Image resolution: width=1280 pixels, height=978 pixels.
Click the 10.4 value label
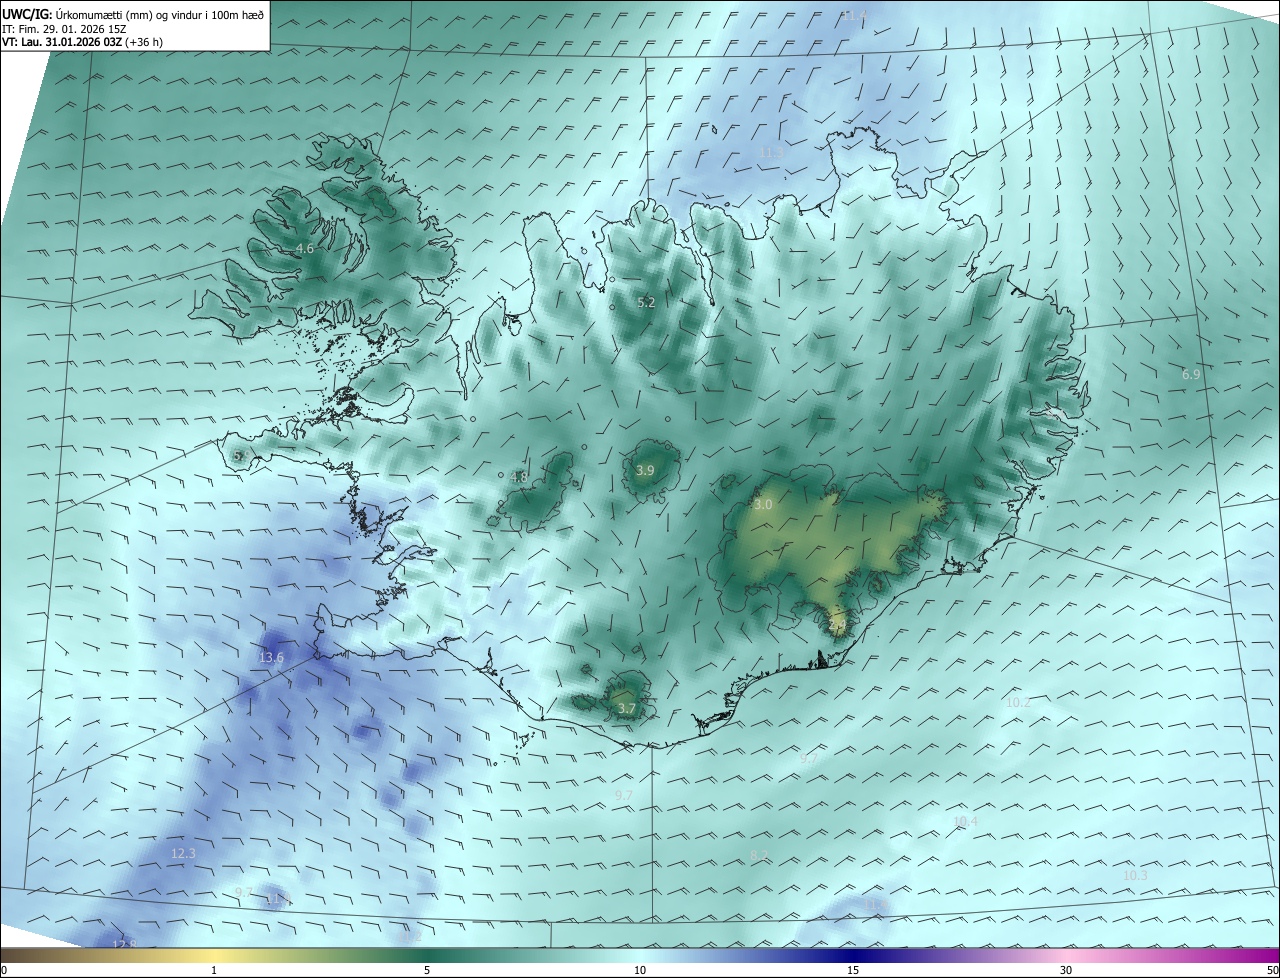tap(965, 822)
